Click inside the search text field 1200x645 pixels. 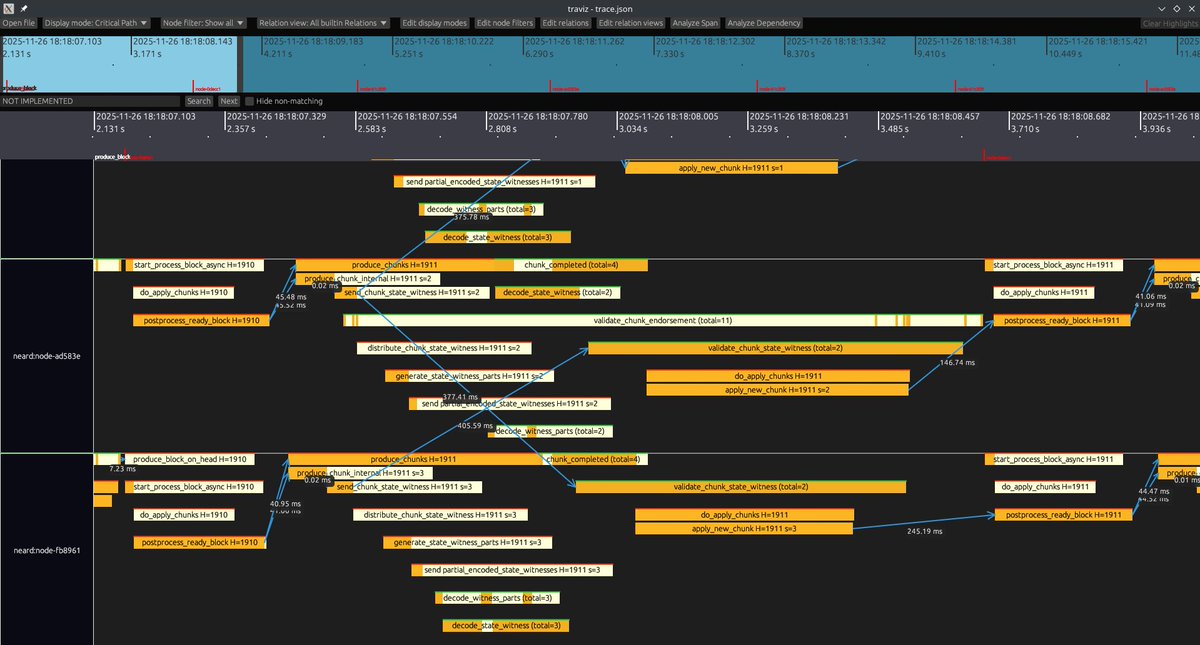[90, 101]
